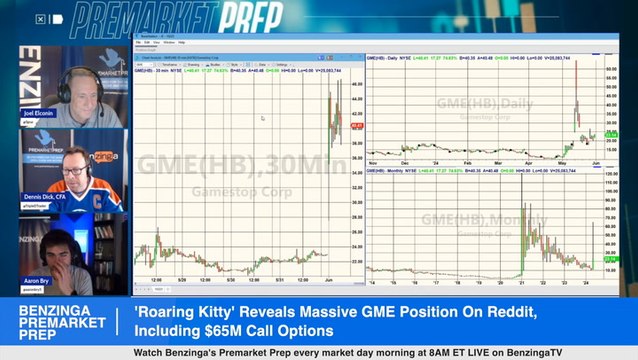
Task: Open the Help menu
Action: (x=181, y=42)
